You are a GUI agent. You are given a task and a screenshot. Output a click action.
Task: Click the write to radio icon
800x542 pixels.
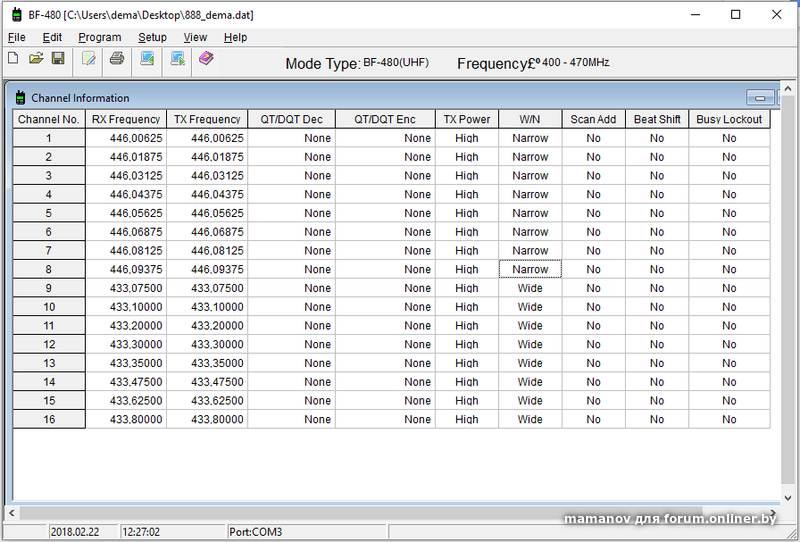[x=177, y=59]
